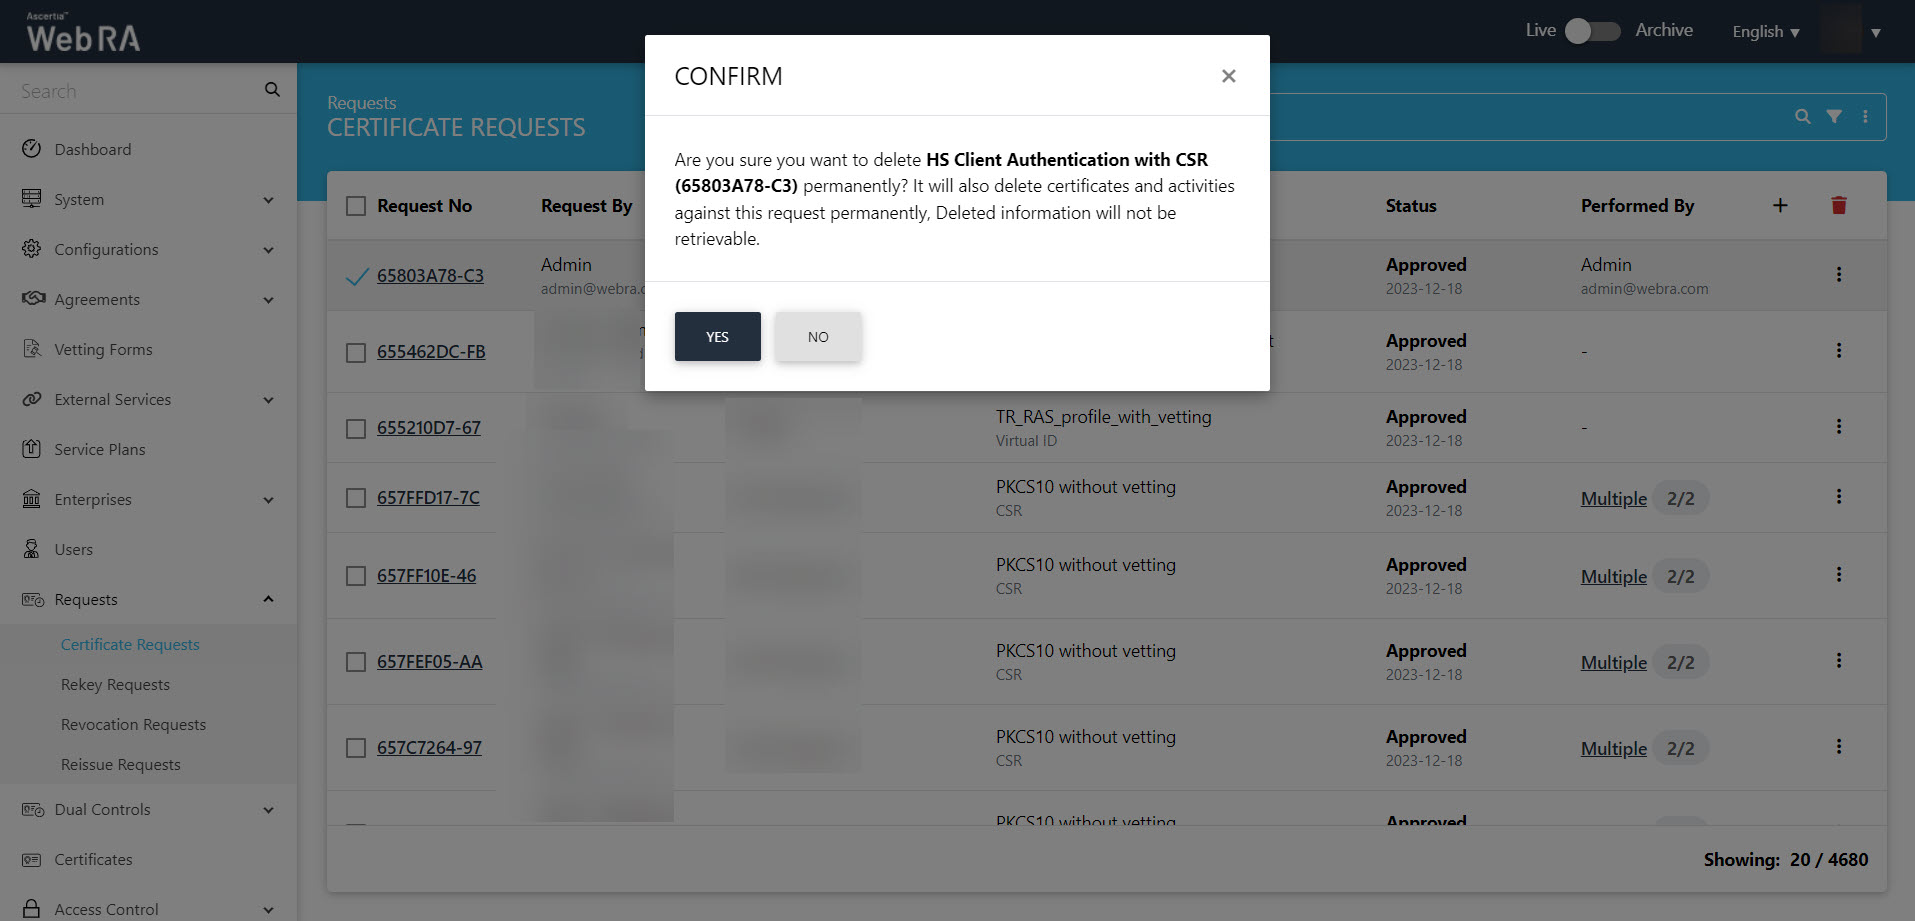Image resolution: width=1915 pixels, height=921 pixels.
Task: Open row actions dots for 657FFD17-7C
Action: pyautogui.click(x=1838, y=496)
